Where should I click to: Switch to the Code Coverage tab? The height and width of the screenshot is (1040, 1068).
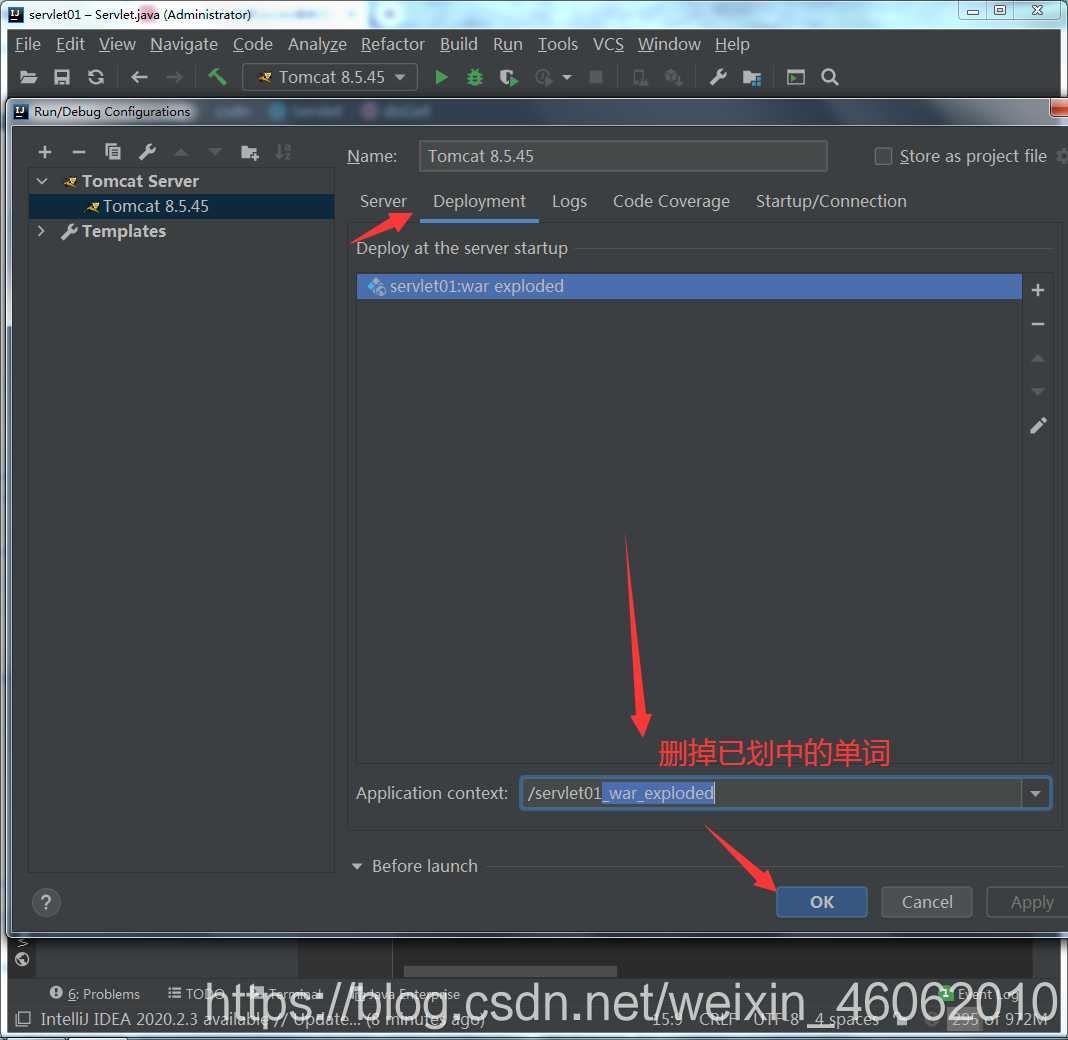click(x=671, y=202)
